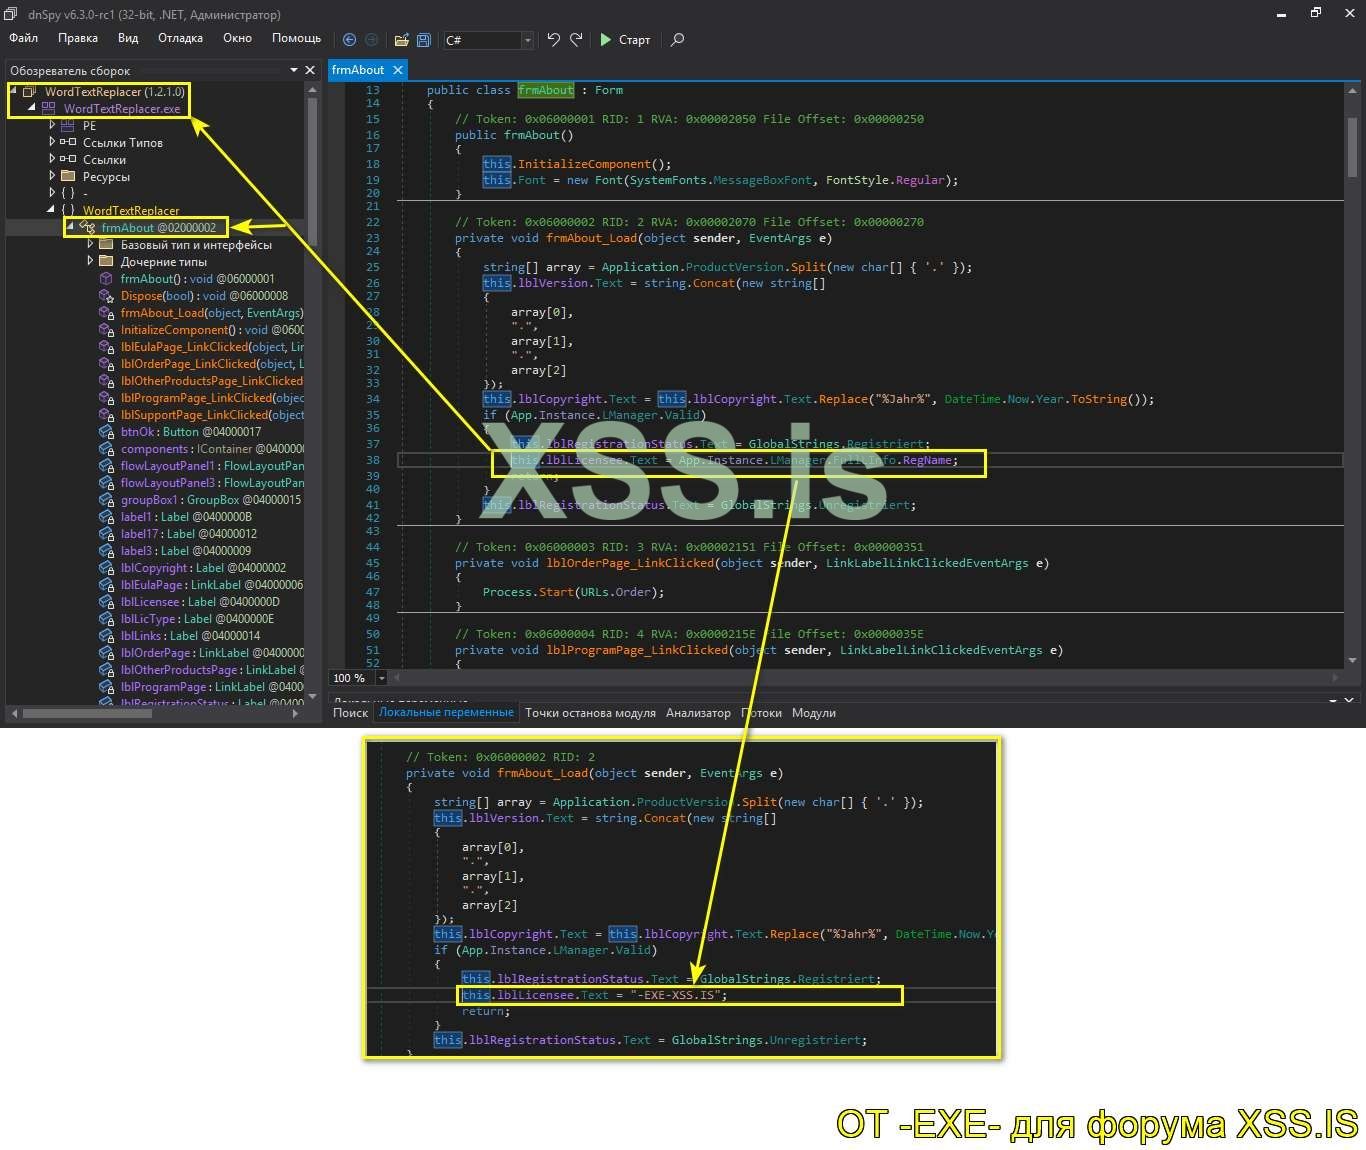The height and width of the screenshot is (1150, 1366).
Task: Click the WordTextReplacer.exe module icon
Action: coord(48,108)
